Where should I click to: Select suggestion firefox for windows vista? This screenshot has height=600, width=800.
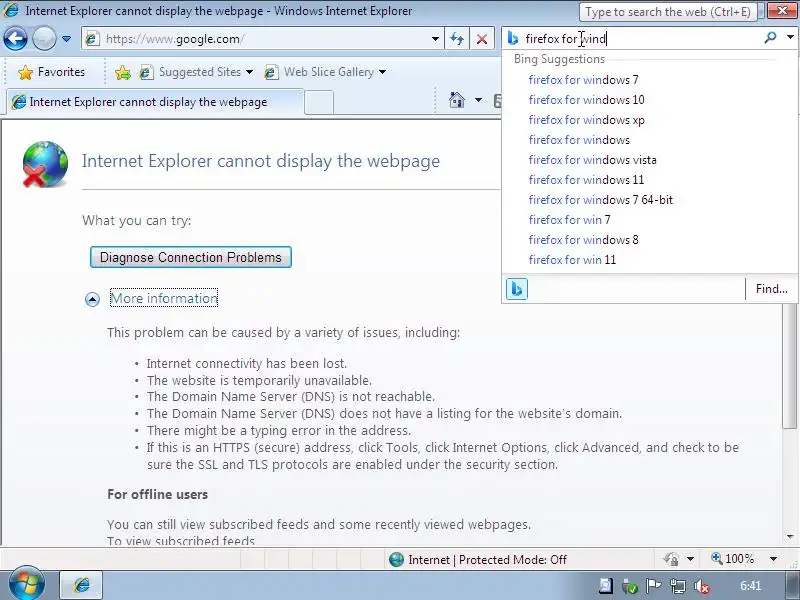pyautogui.click(x=592, y=160)
